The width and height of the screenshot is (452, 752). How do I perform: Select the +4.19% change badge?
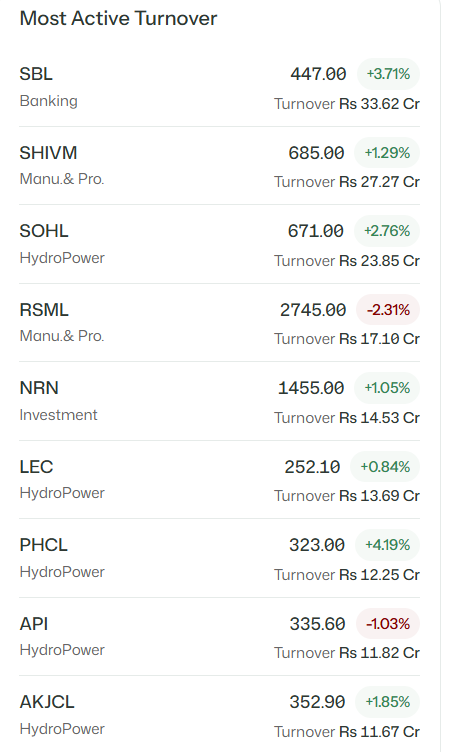pyautogui.click(x=387, y=545)
